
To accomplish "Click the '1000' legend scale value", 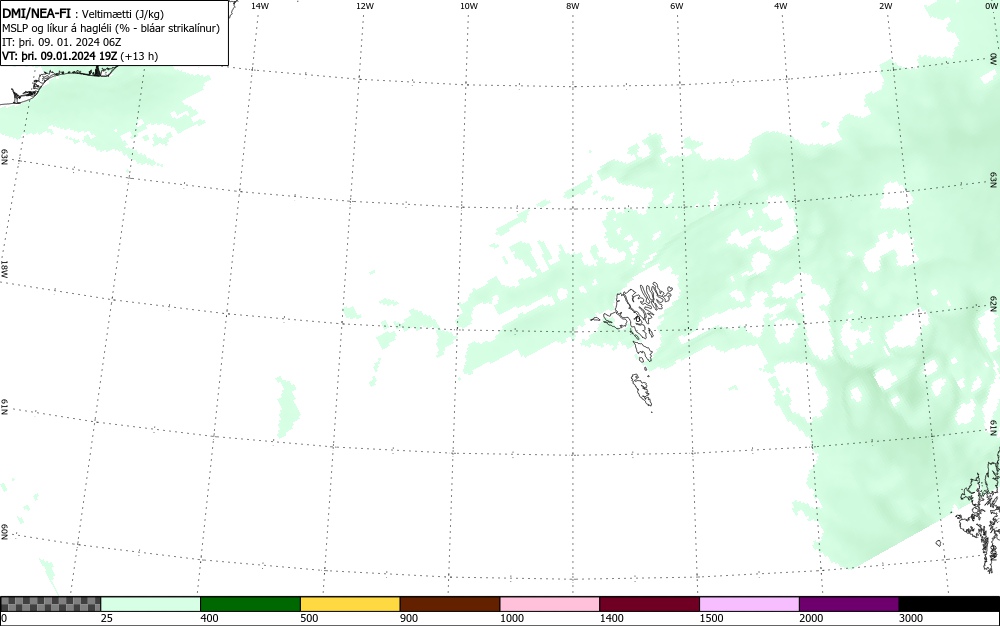I will pyautogui.click(x=511, y=618).
